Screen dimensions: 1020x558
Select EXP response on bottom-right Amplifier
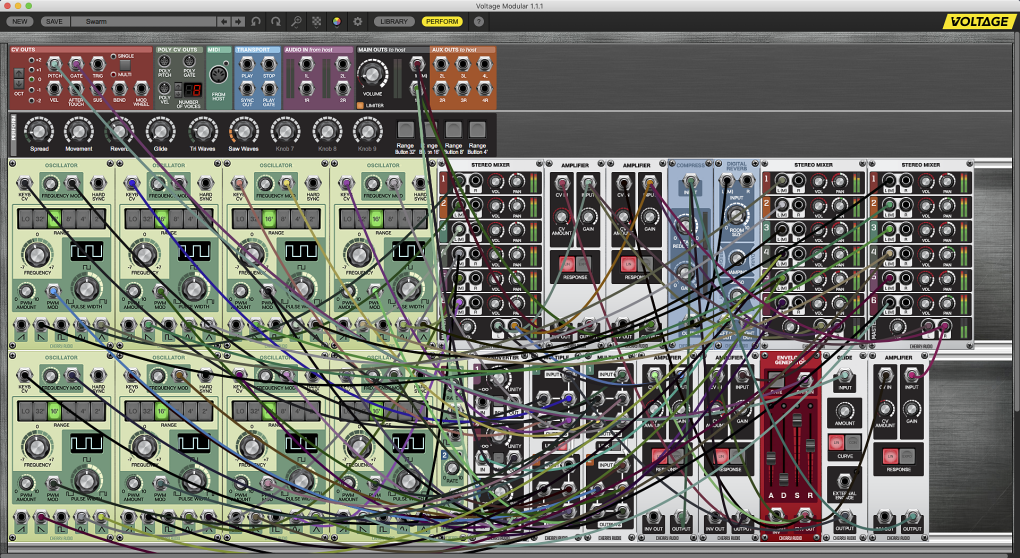[906, 456]
